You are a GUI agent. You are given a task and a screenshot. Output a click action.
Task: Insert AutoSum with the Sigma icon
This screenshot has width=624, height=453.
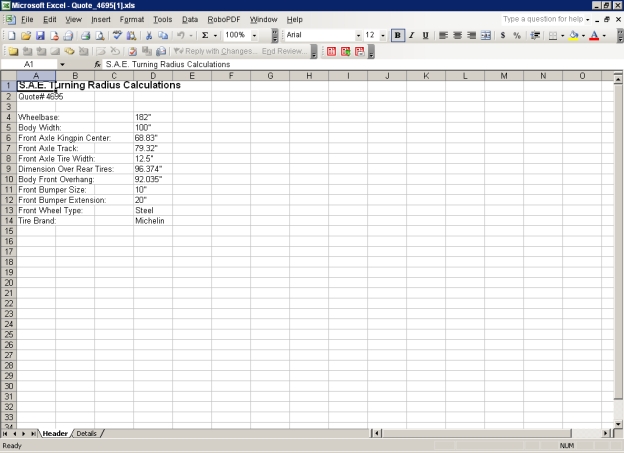[205, 36]
